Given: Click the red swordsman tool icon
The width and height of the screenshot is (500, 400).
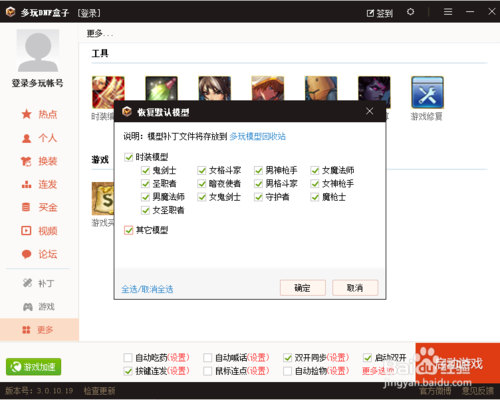Looking at the screenshot, I should point(108,92).
